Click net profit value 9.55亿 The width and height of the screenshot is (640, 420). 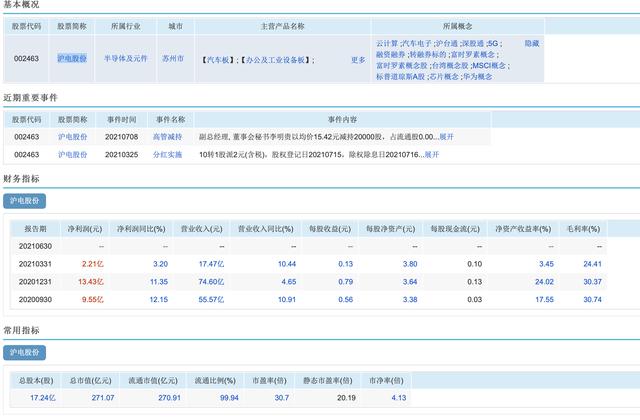(93, 300)
